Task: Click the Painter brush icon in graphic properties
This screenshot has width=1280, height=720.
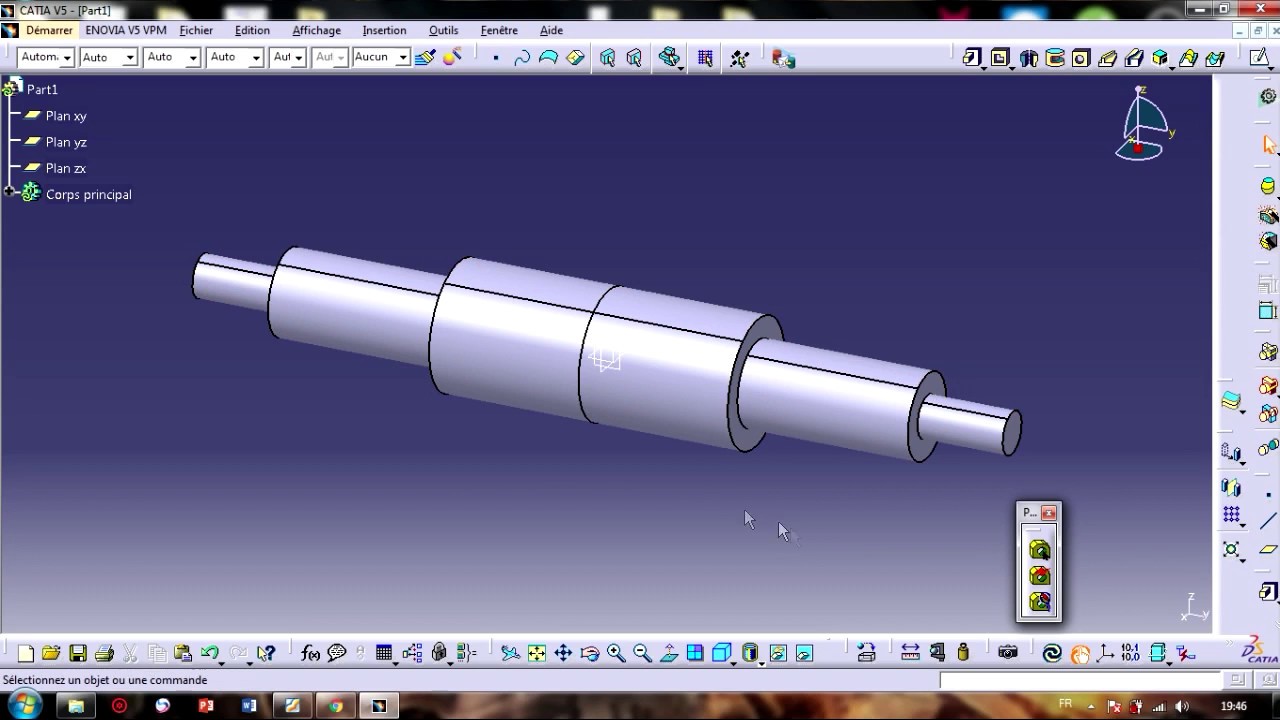Action: (x=425, y=58)
